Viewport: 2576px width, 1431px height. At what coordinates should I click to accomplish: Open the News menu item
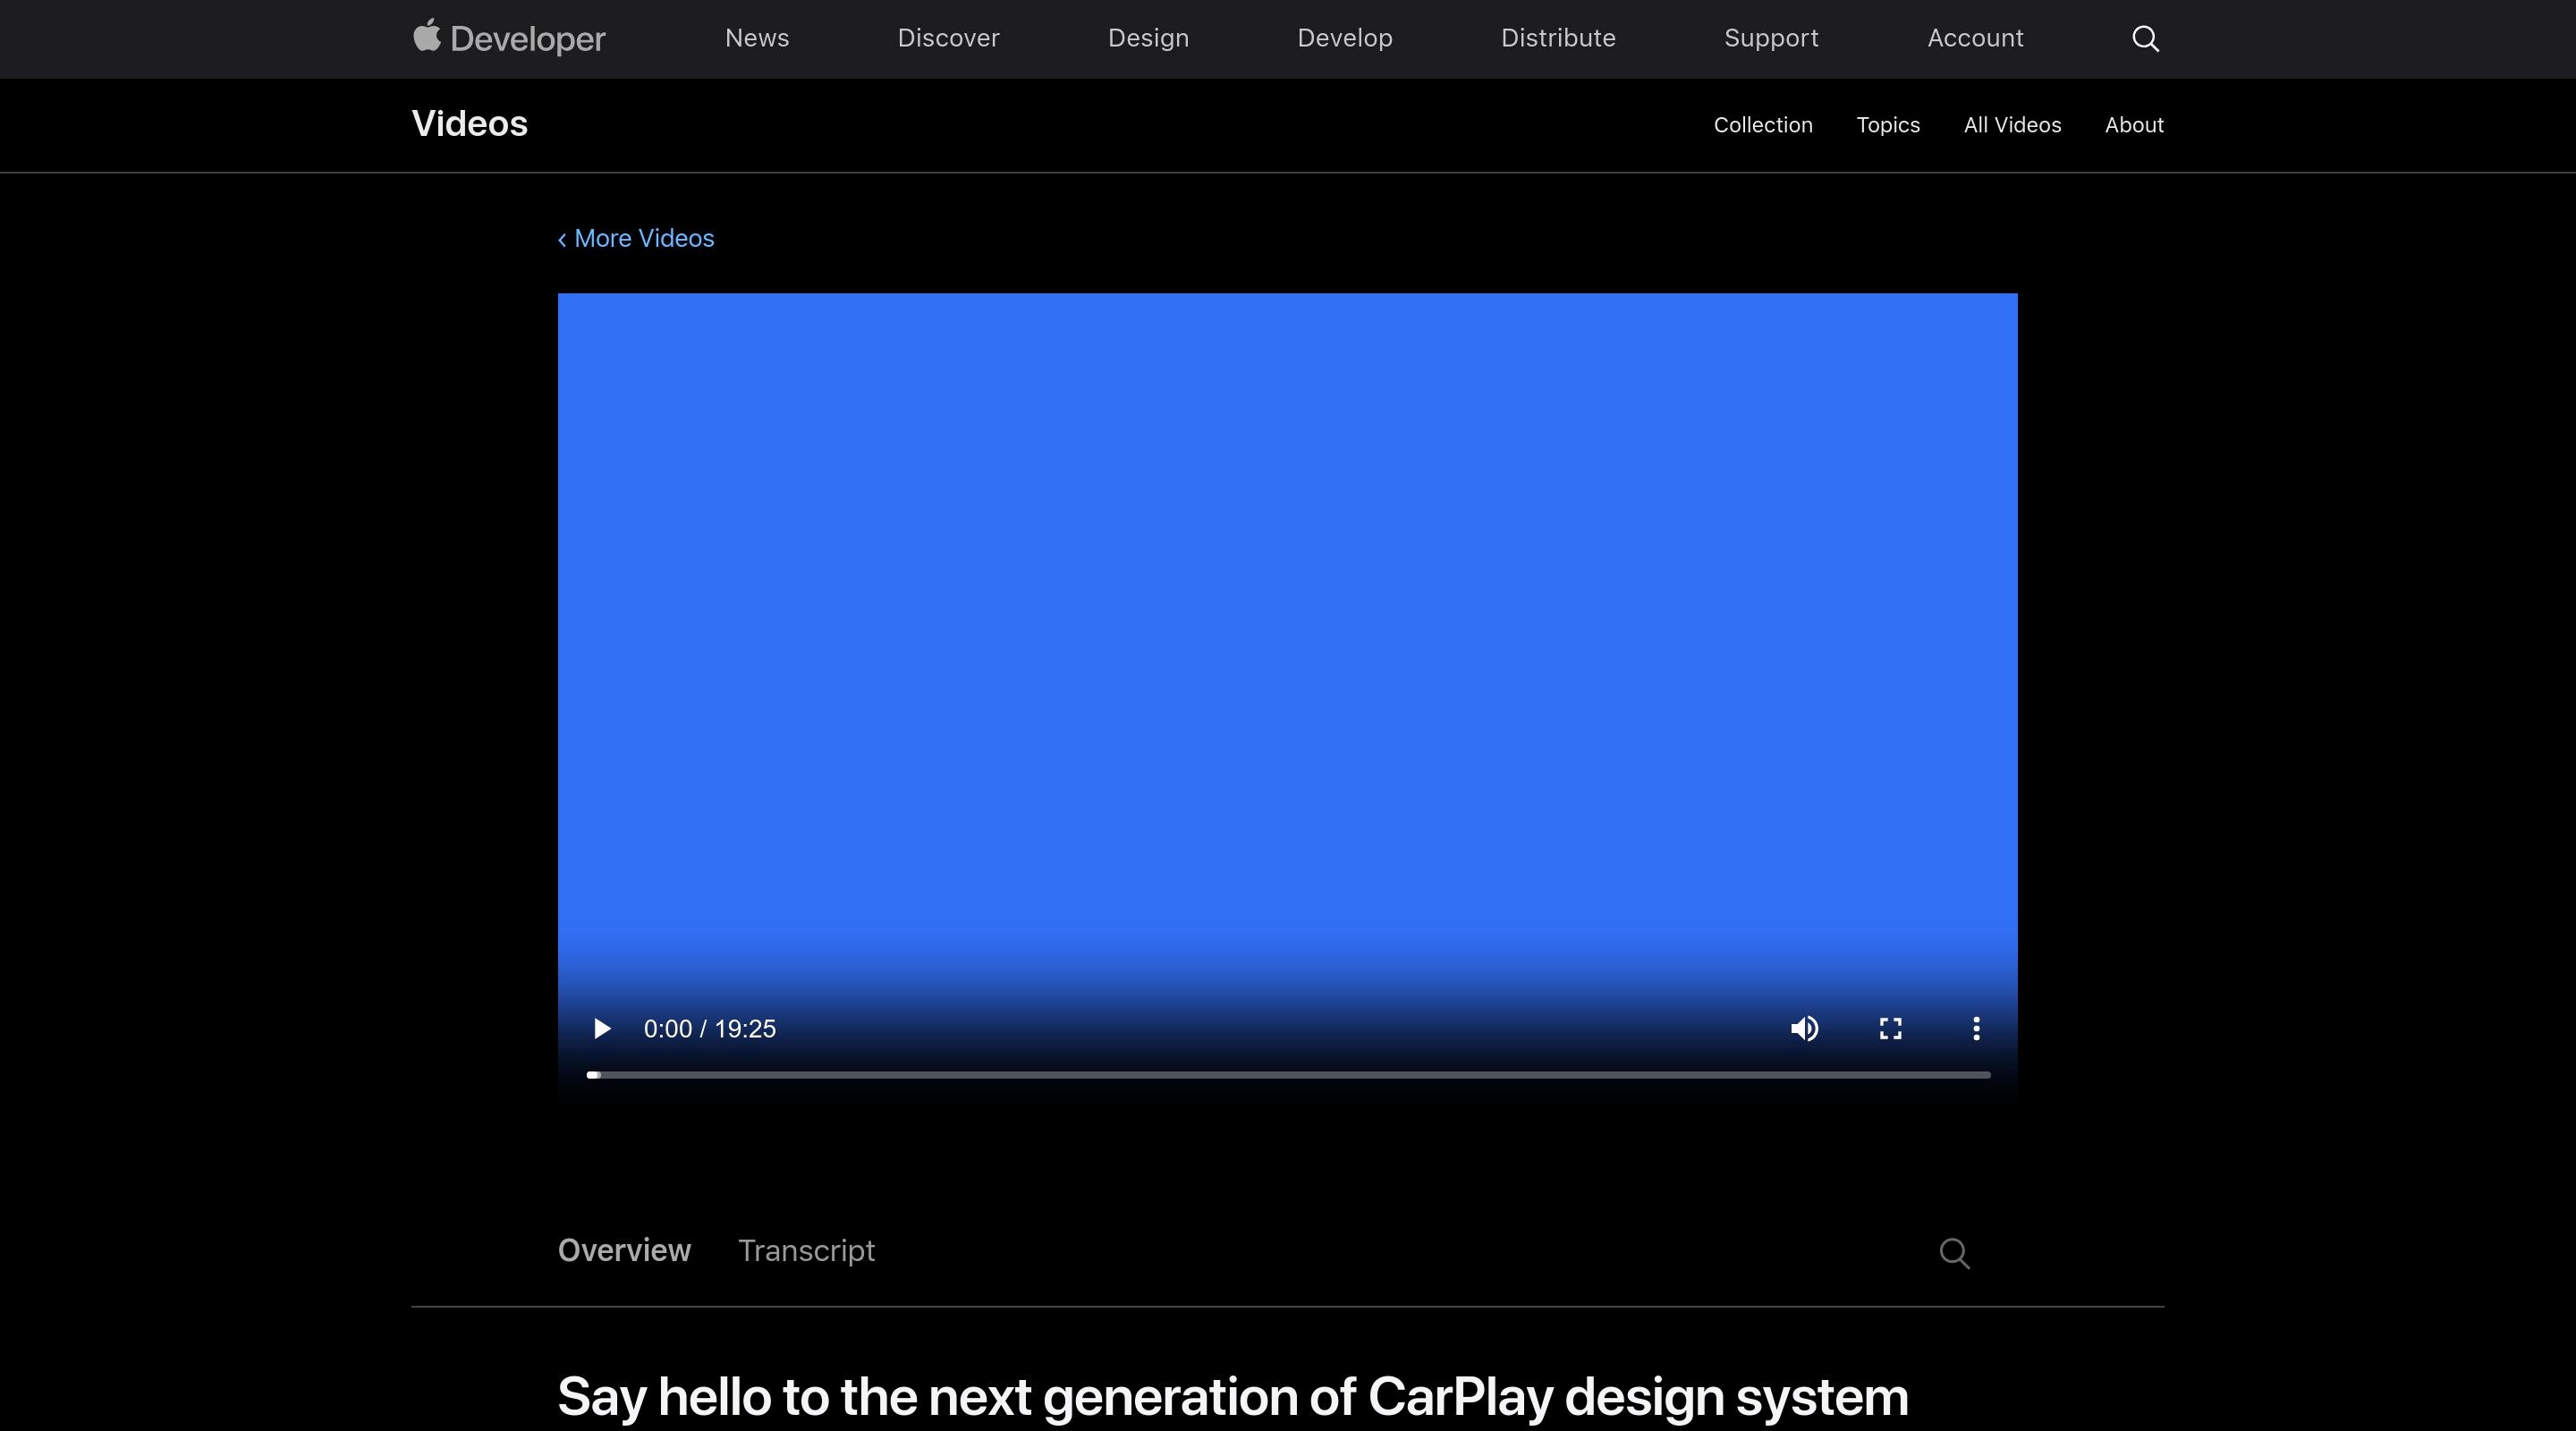[757, 38]
